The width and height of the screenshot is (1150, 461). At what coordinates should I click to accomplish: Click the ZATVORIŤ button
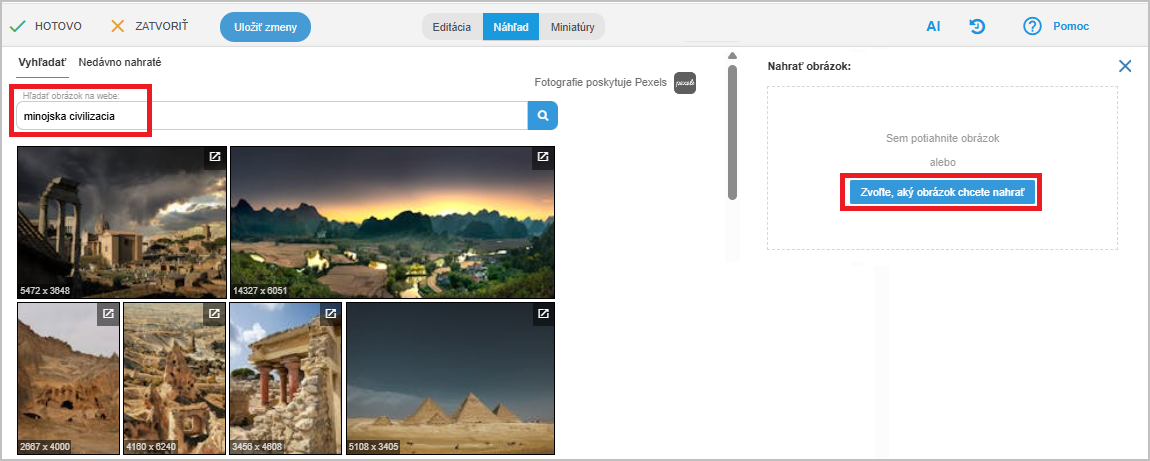coord(149,26)
